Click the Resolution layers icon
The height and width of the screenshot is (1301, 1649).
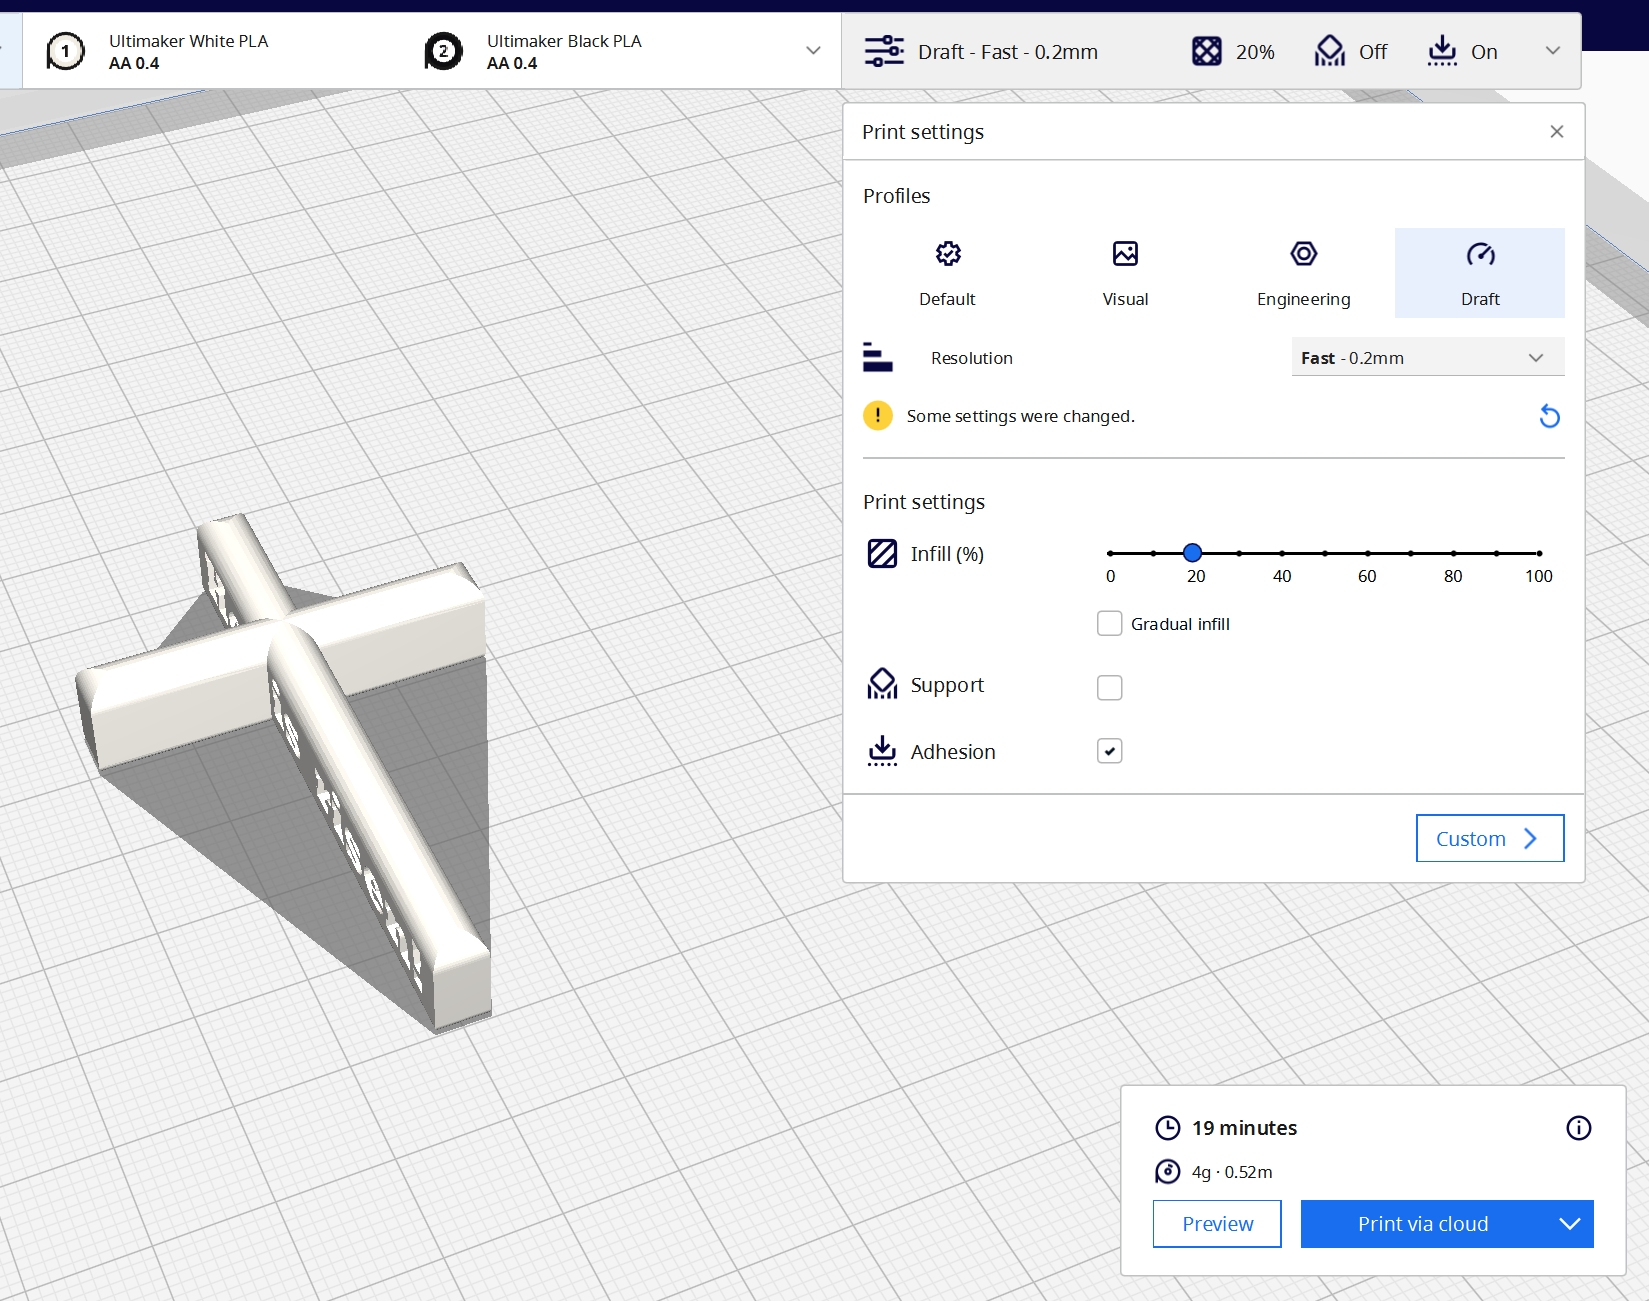point(877,357)
